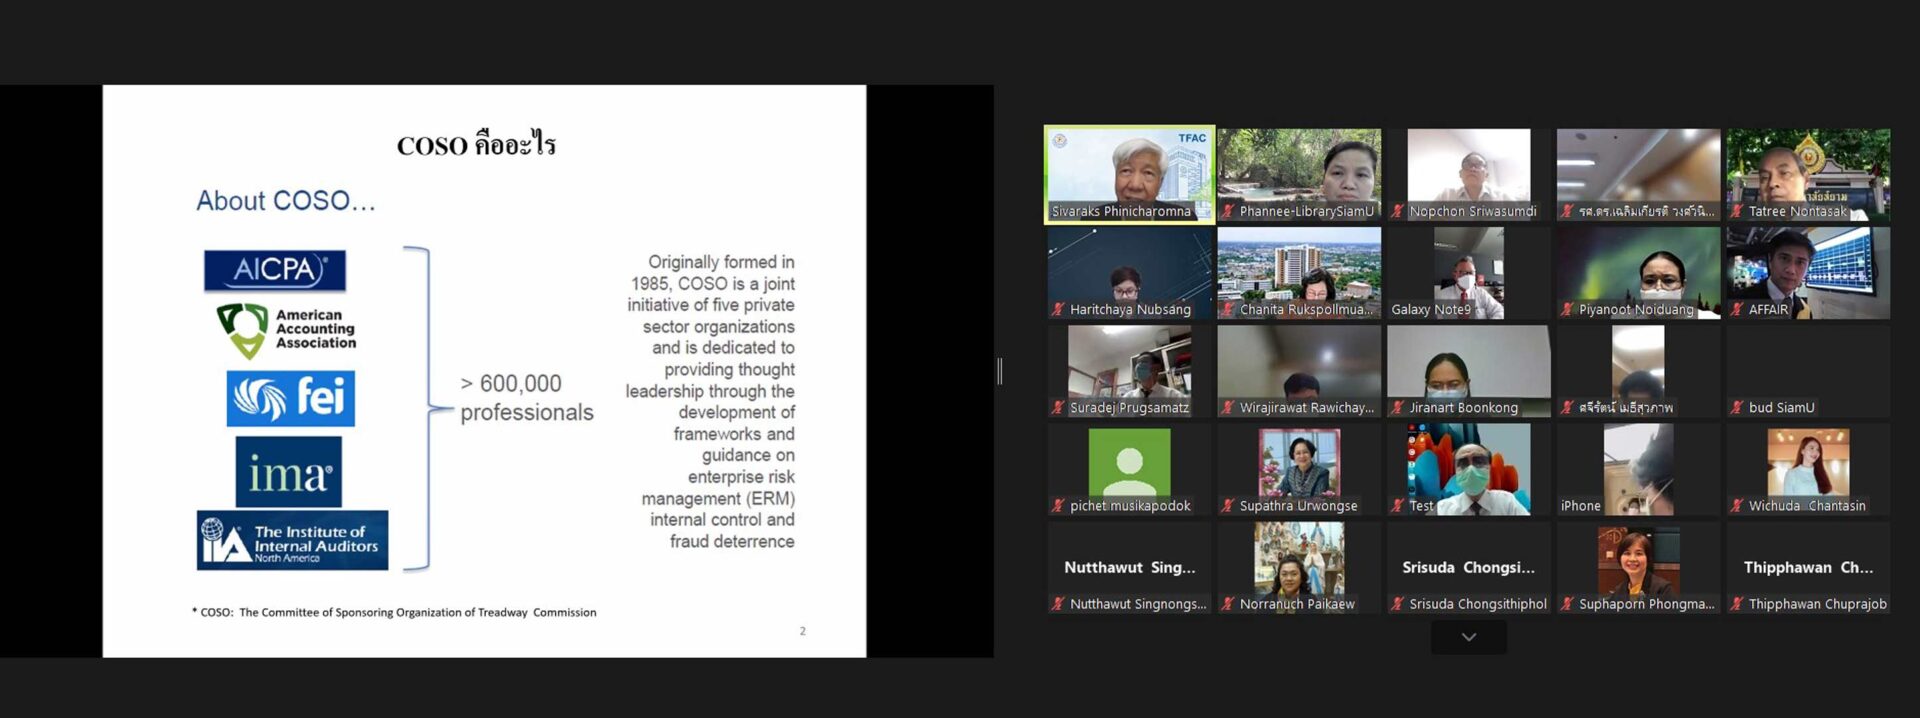The image size is (1920, 718).
Task: Click the Thipphawan Chuprajob name tile
Action: [x=1808, y=568]
